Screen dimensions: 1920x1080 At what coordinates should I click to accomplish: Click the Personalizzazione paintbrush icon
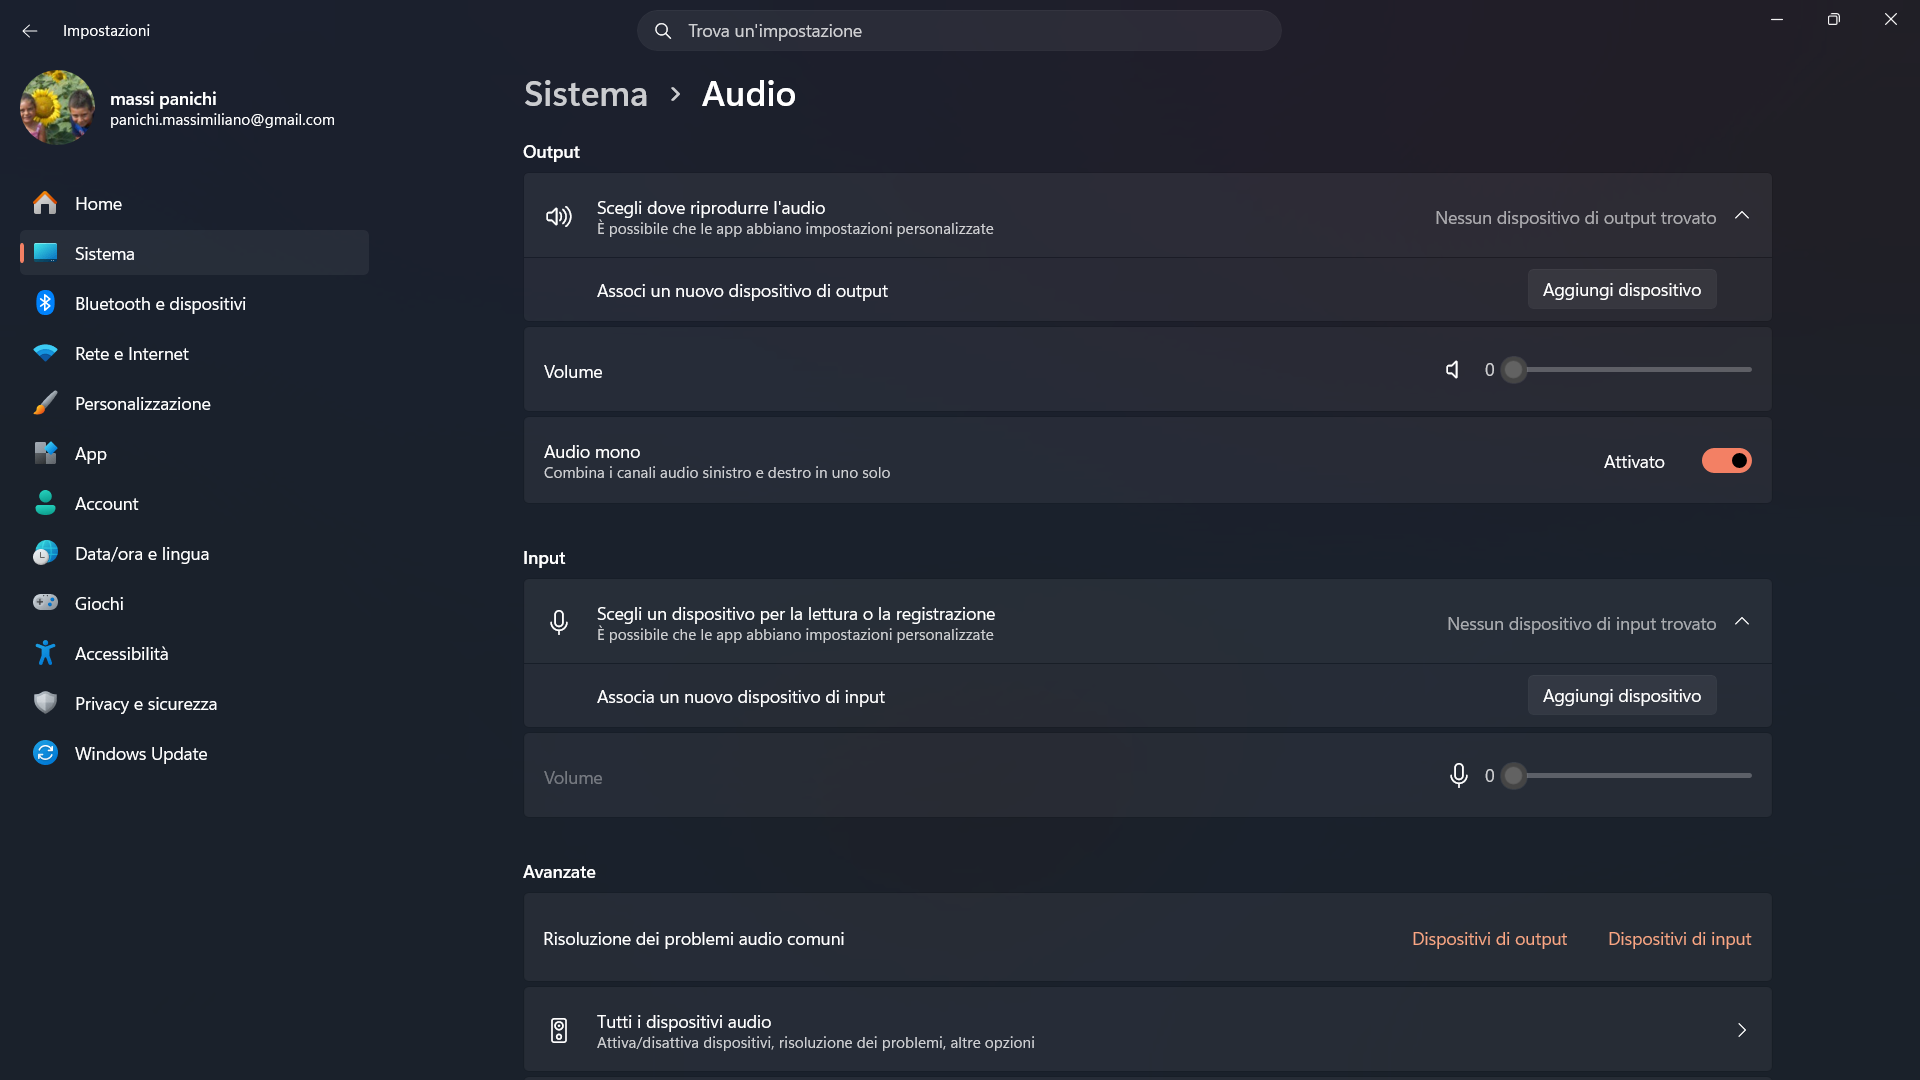coord(45,403)
